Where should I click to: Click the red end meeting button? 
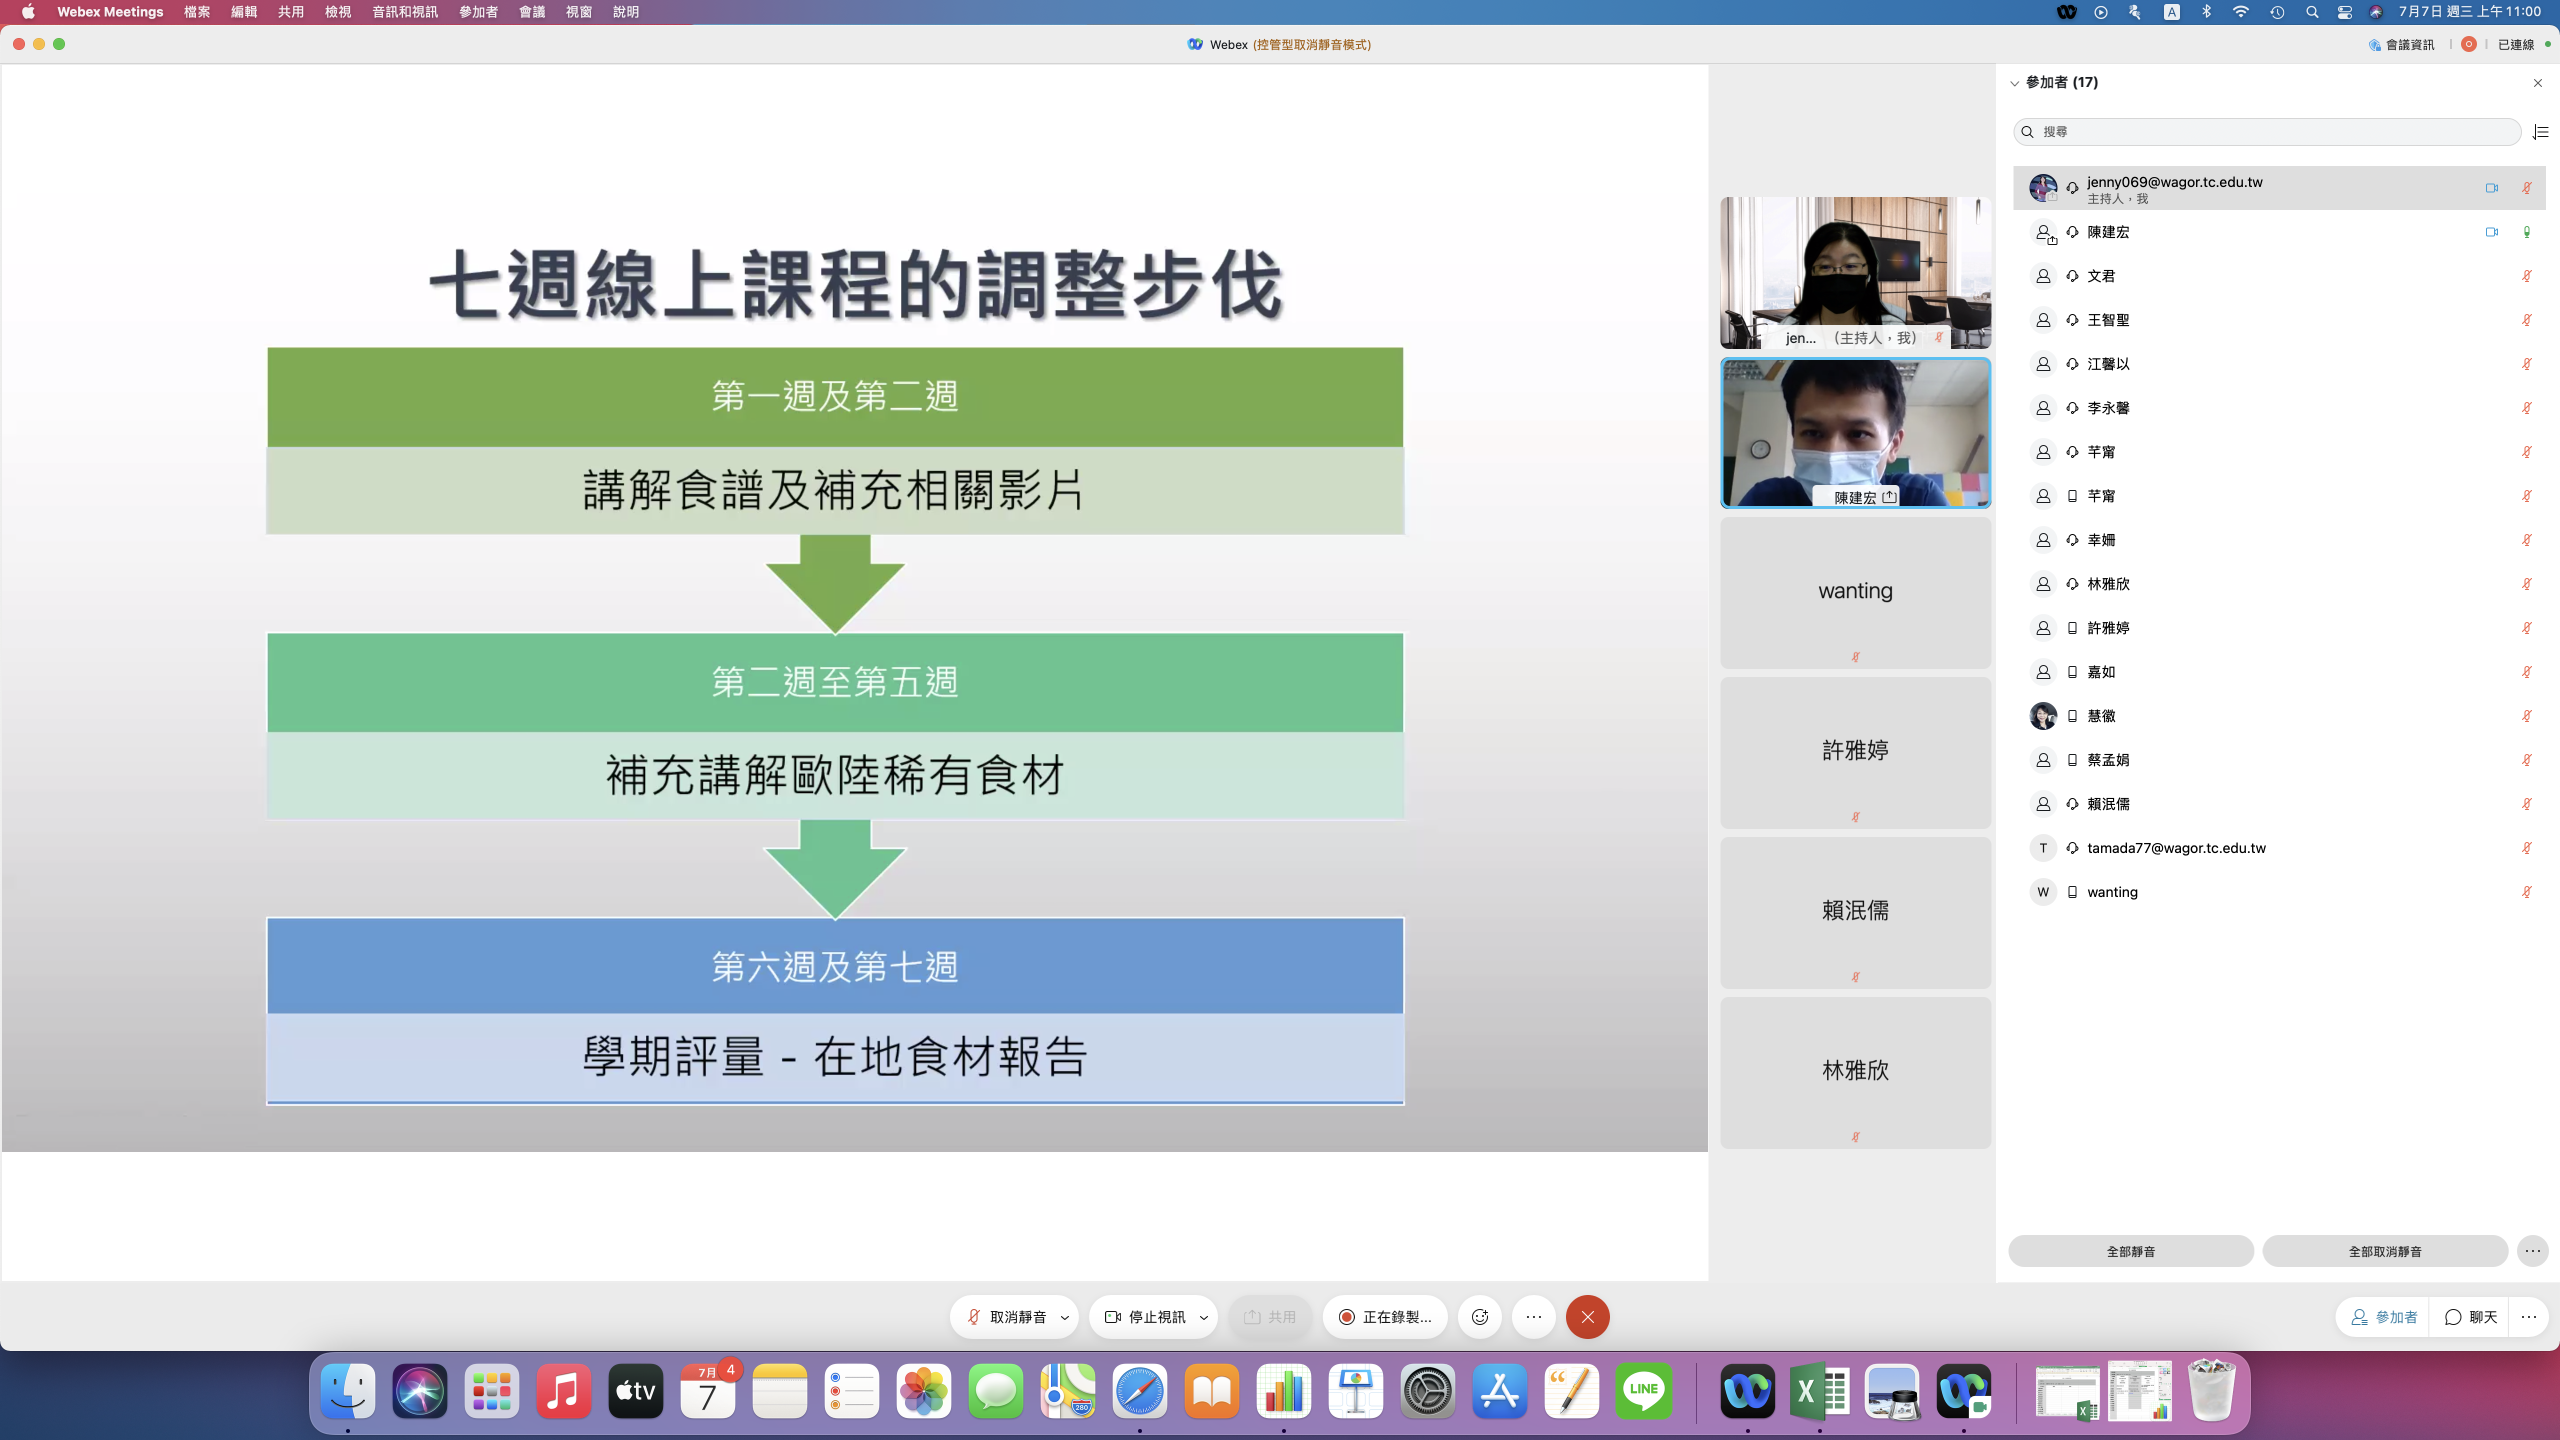pos(1587,1317)
